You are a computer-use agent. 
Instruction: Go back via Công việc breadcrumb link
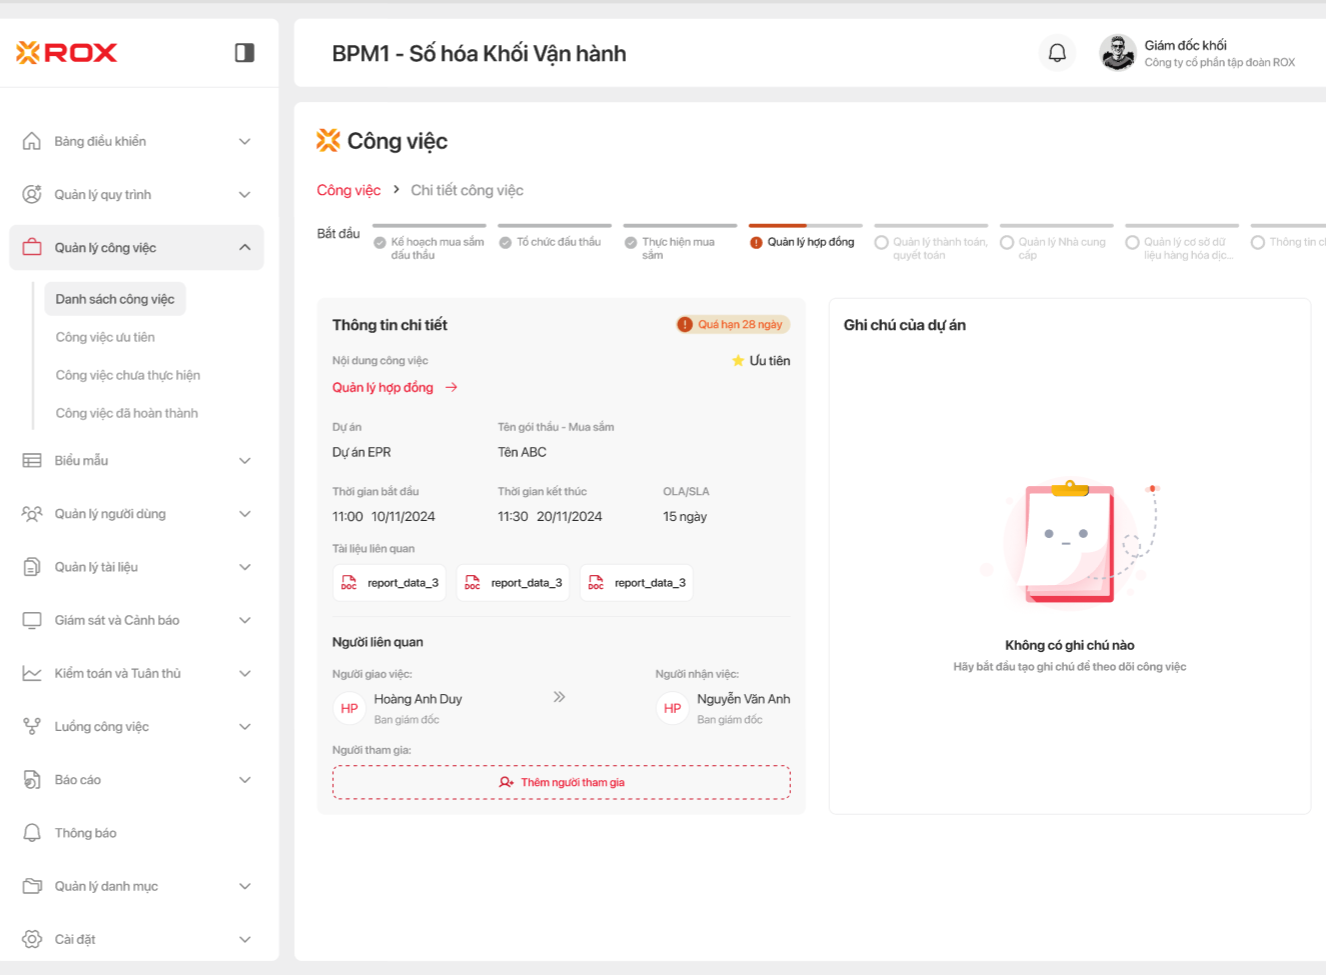pyautogui.click(x=348, y=190)
